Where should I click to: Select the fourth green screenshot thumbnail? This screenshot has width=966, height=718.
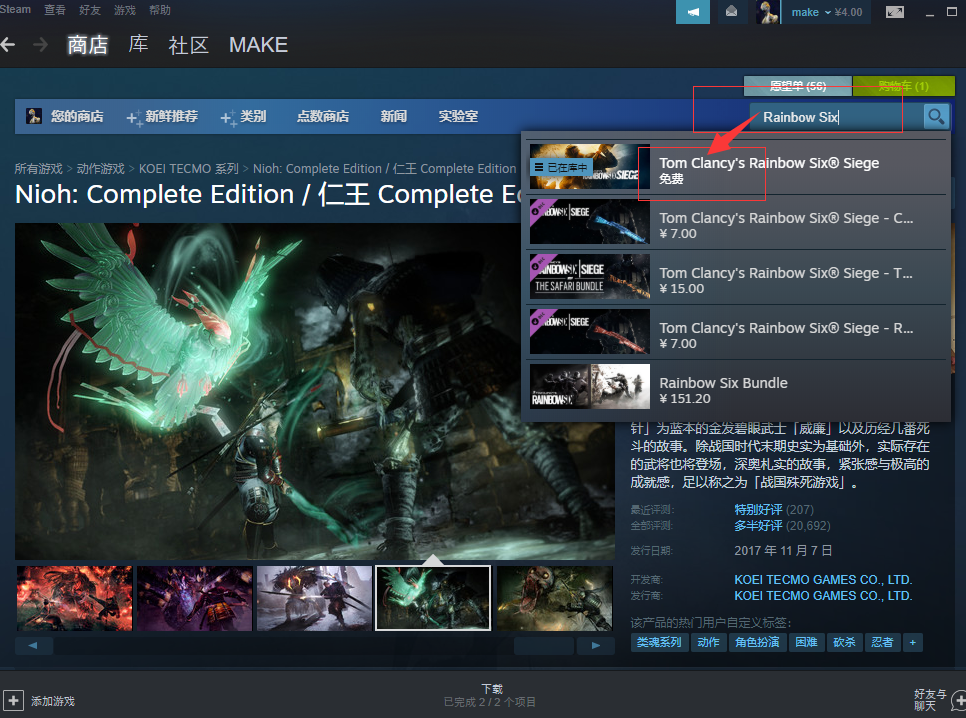pos(432,598)
